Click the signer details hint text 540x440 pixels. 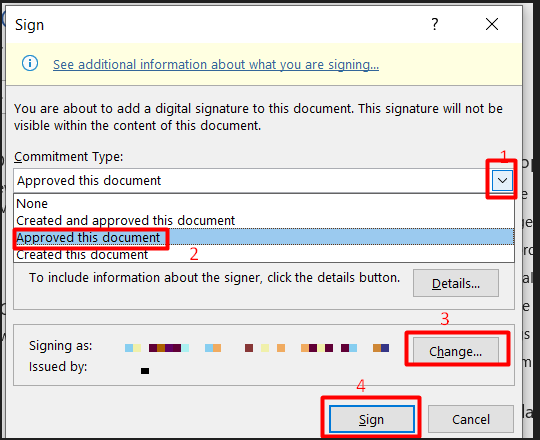[214, 277]
